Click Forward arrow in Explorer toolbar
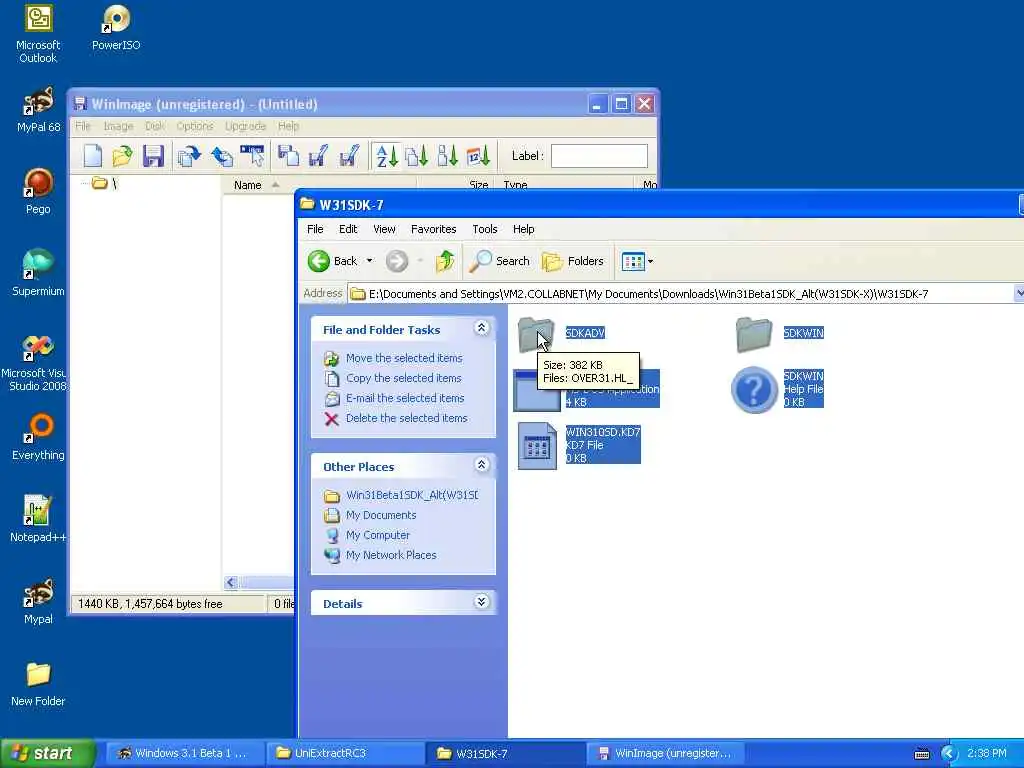1024x768 pixels. click(396, 261)
